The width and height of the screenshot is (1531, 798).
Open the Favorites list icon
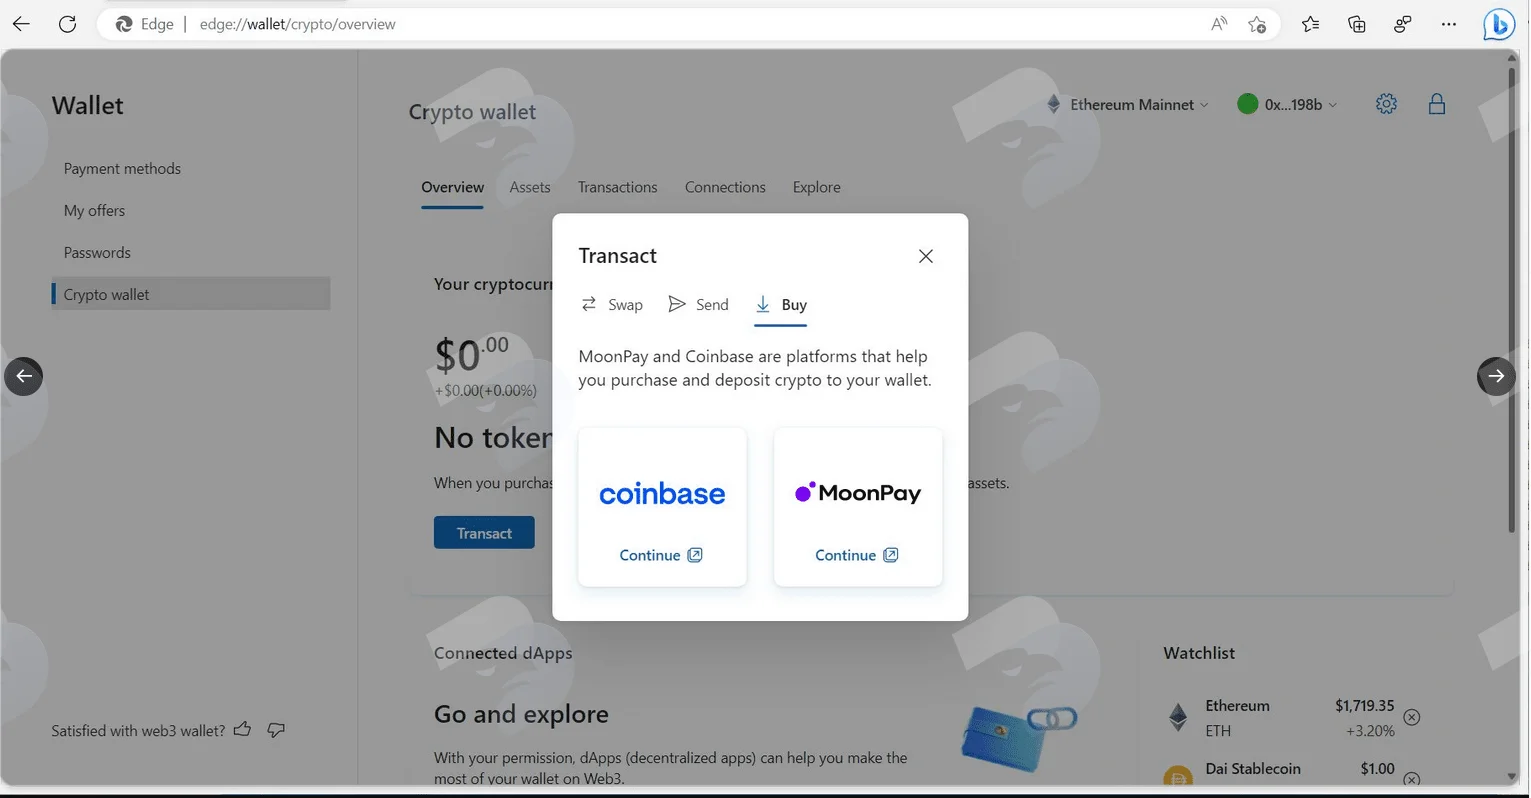[1310, 24]
